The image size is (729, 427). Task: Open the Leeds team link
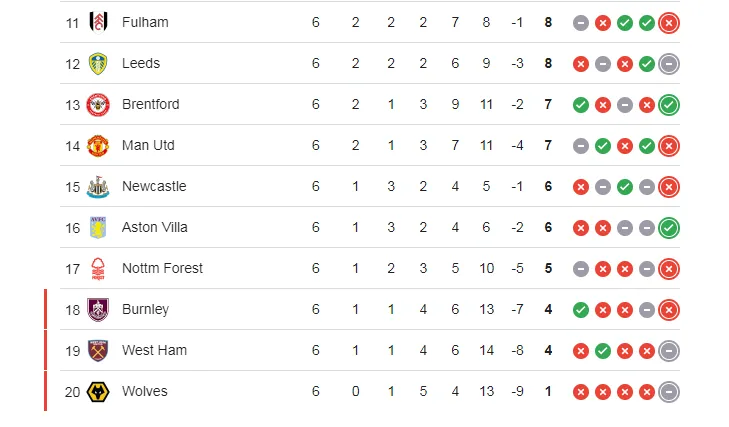click(x=141, y=63)
